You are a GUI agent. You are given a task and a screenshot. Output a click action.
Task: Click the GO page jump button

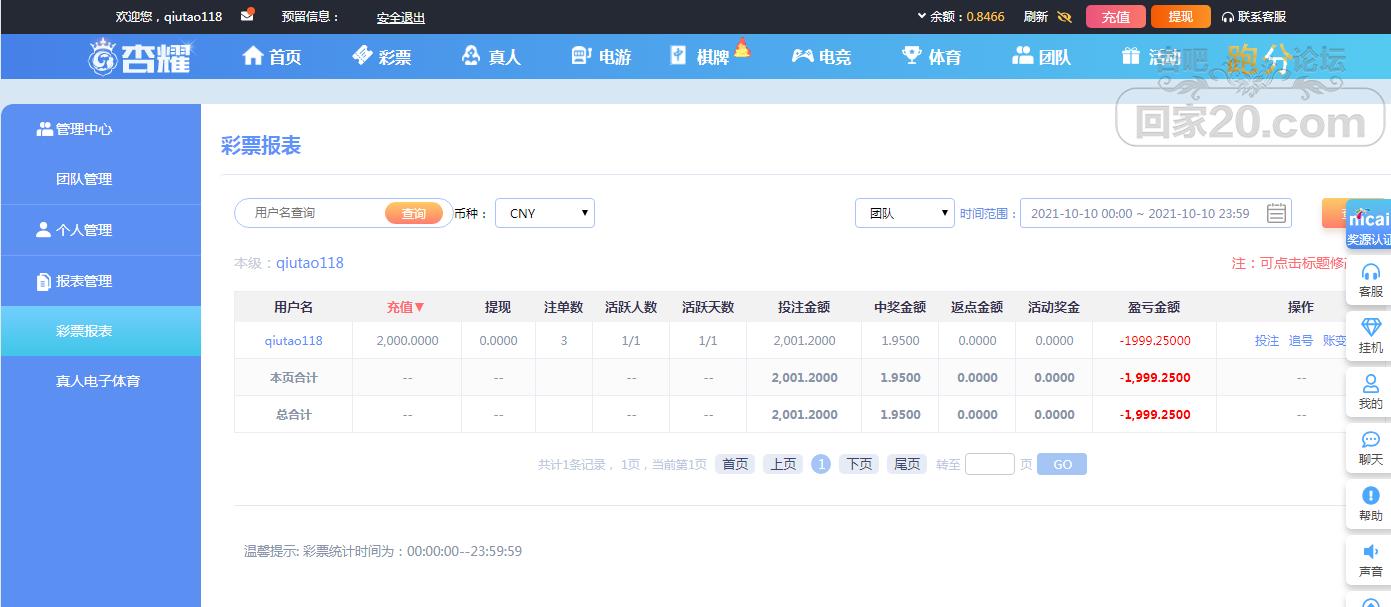(1062, 464)
